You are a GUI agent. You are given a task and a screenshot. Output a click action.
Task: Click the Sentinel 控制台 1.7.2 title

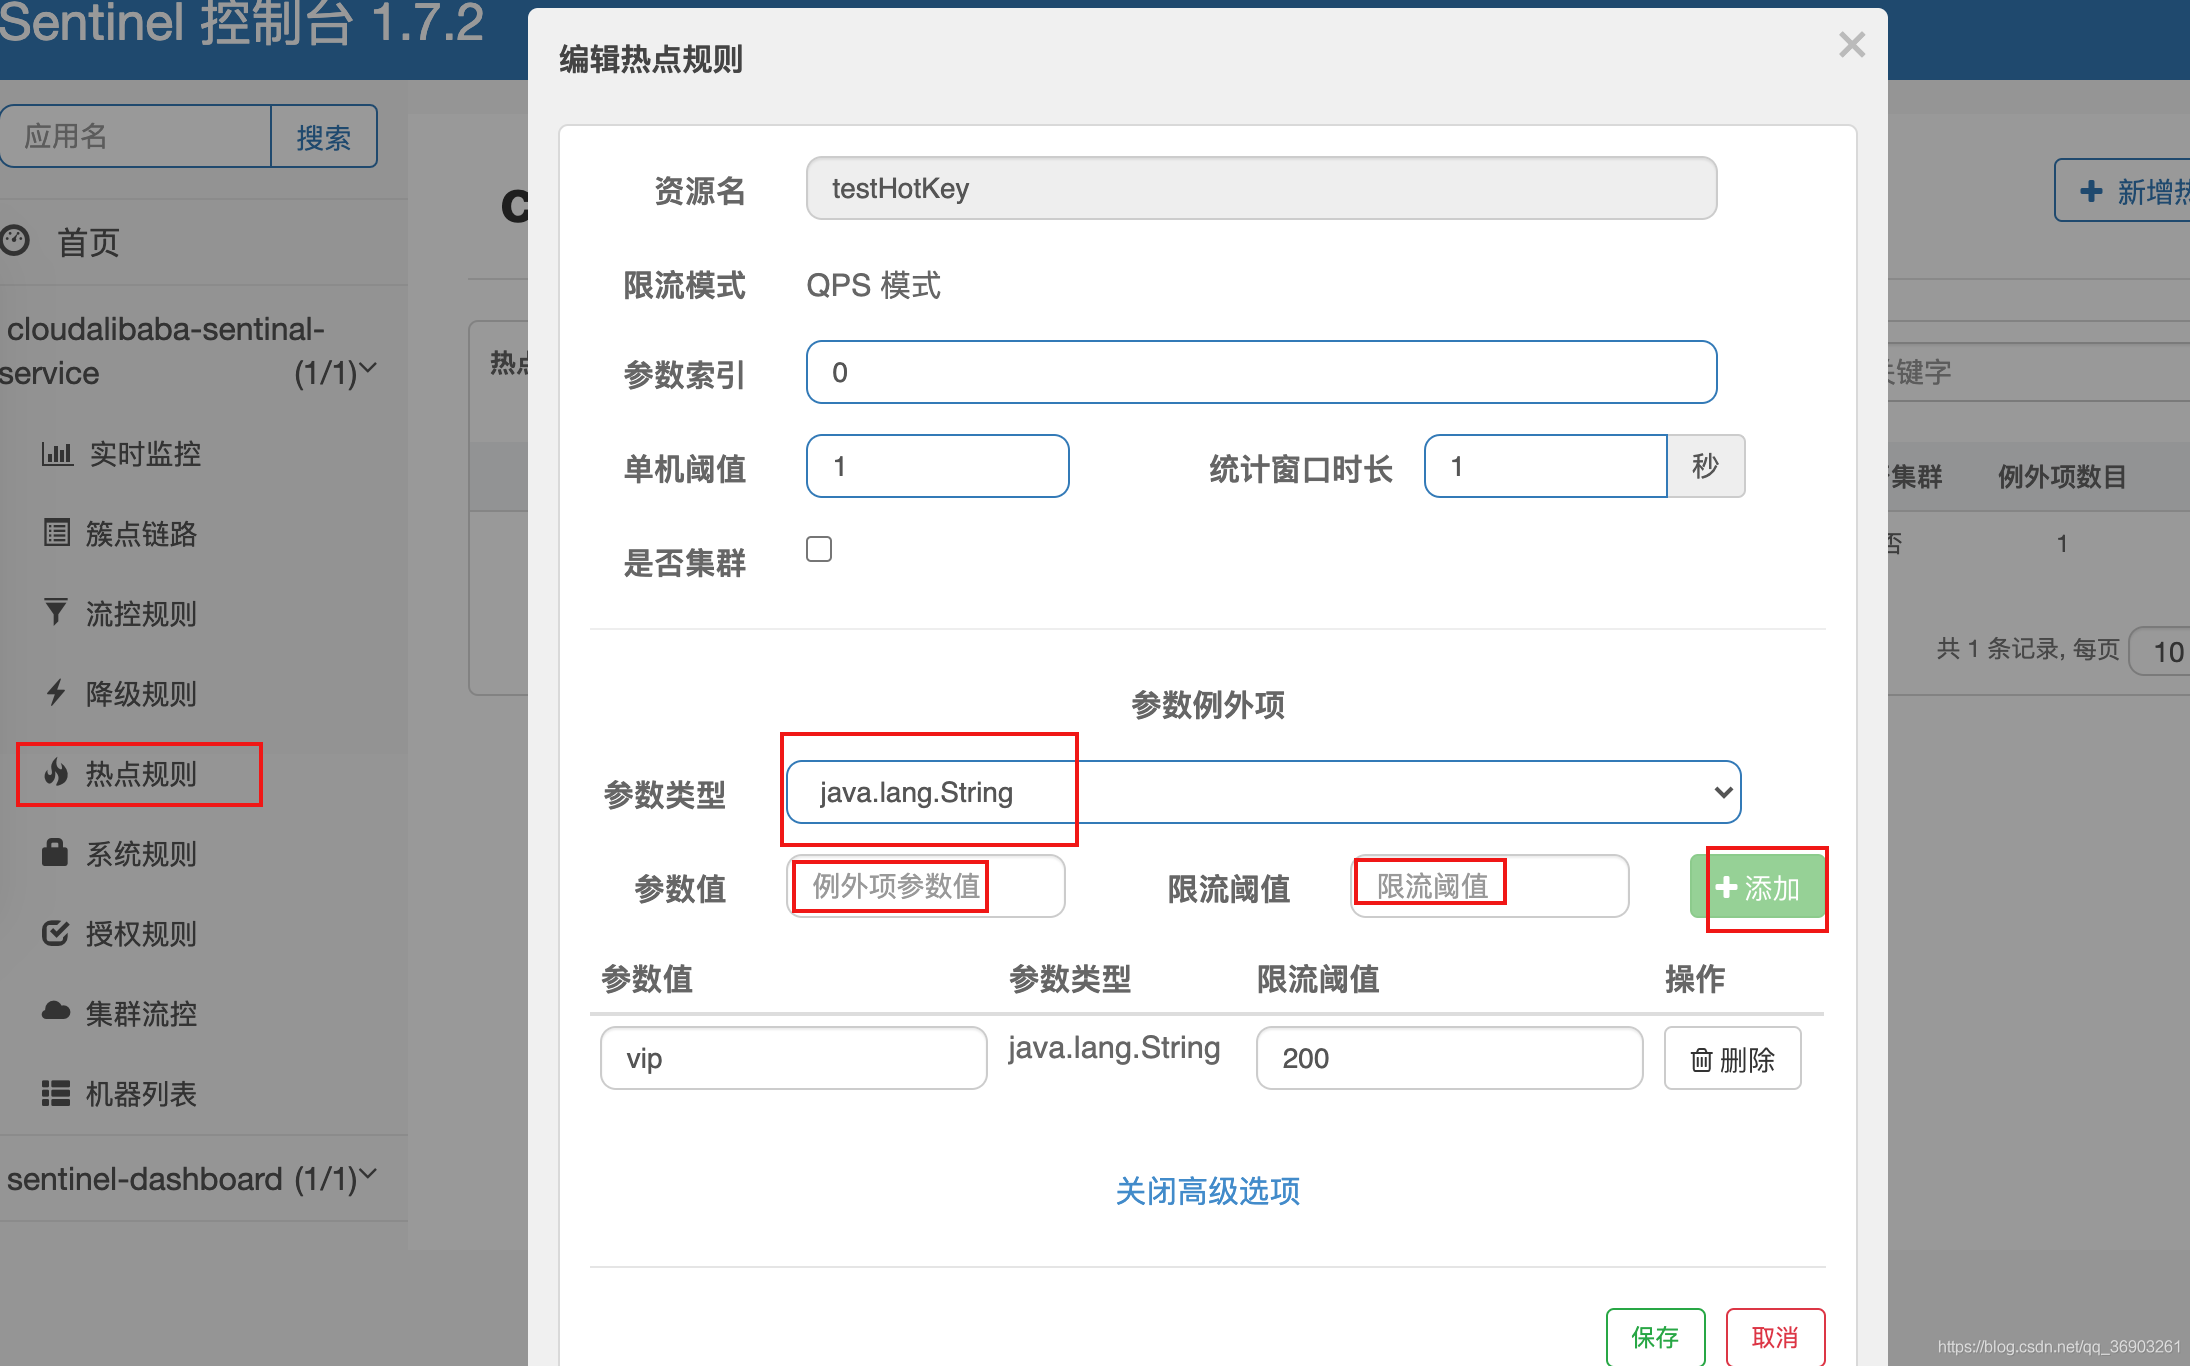[242, 24]
